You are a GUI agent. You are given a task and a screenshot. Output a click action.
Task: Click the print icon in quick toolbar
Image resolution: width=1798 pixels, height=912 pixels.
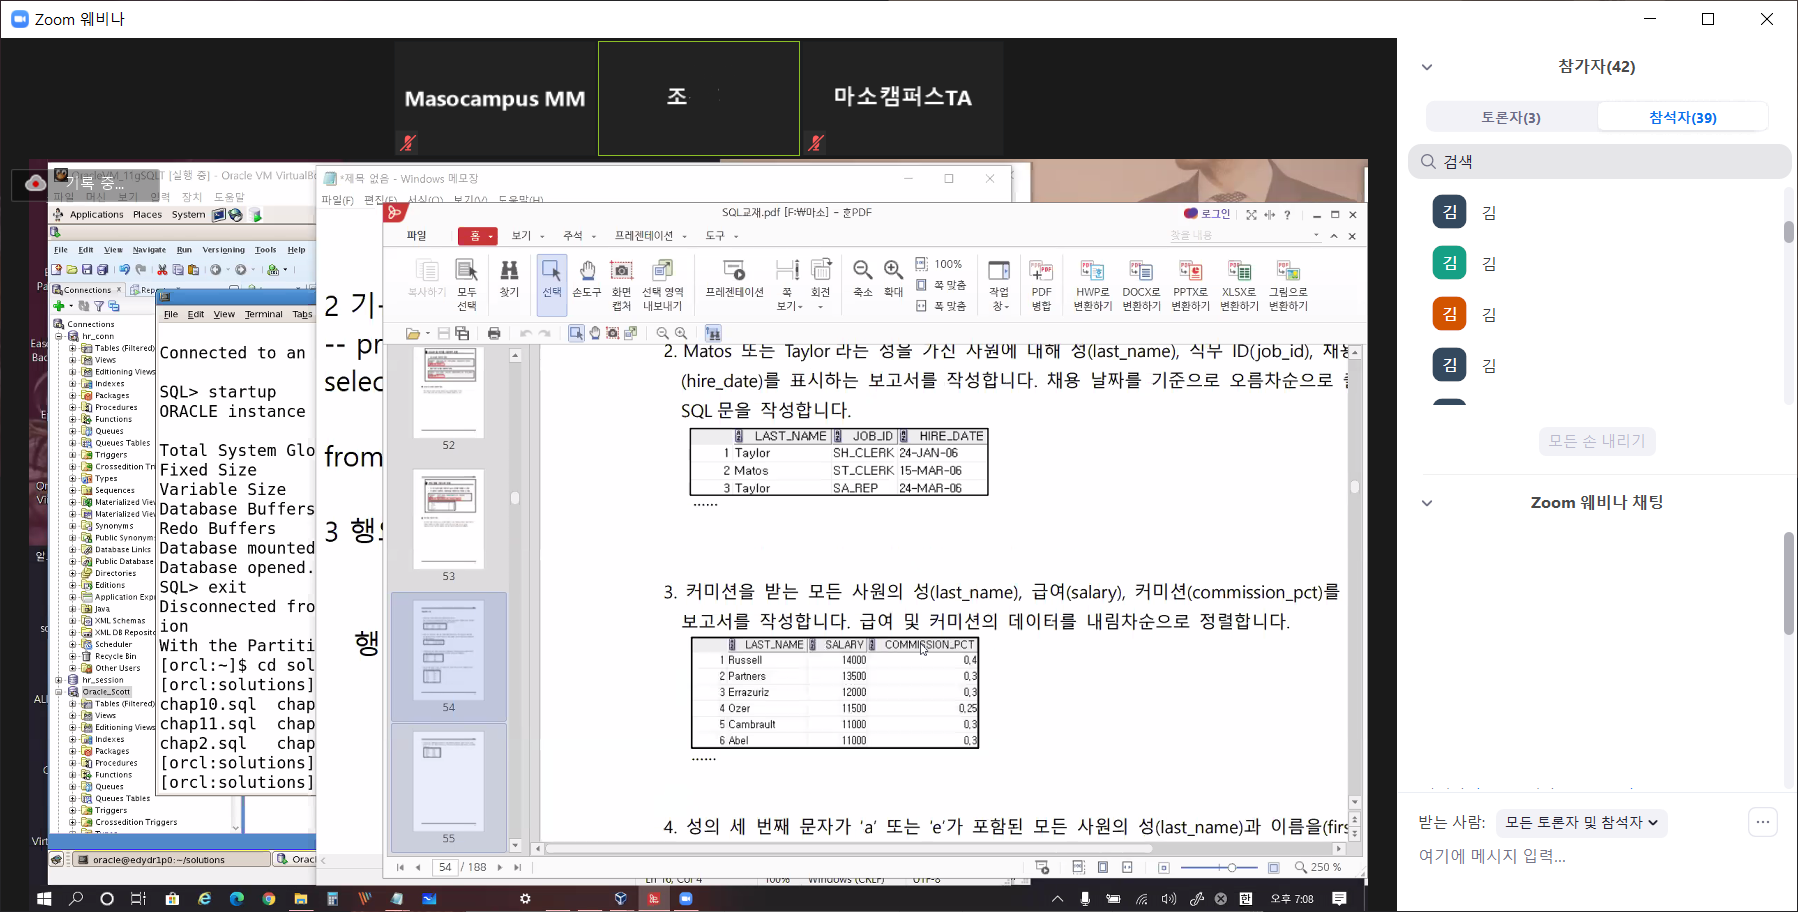(494, 333)
